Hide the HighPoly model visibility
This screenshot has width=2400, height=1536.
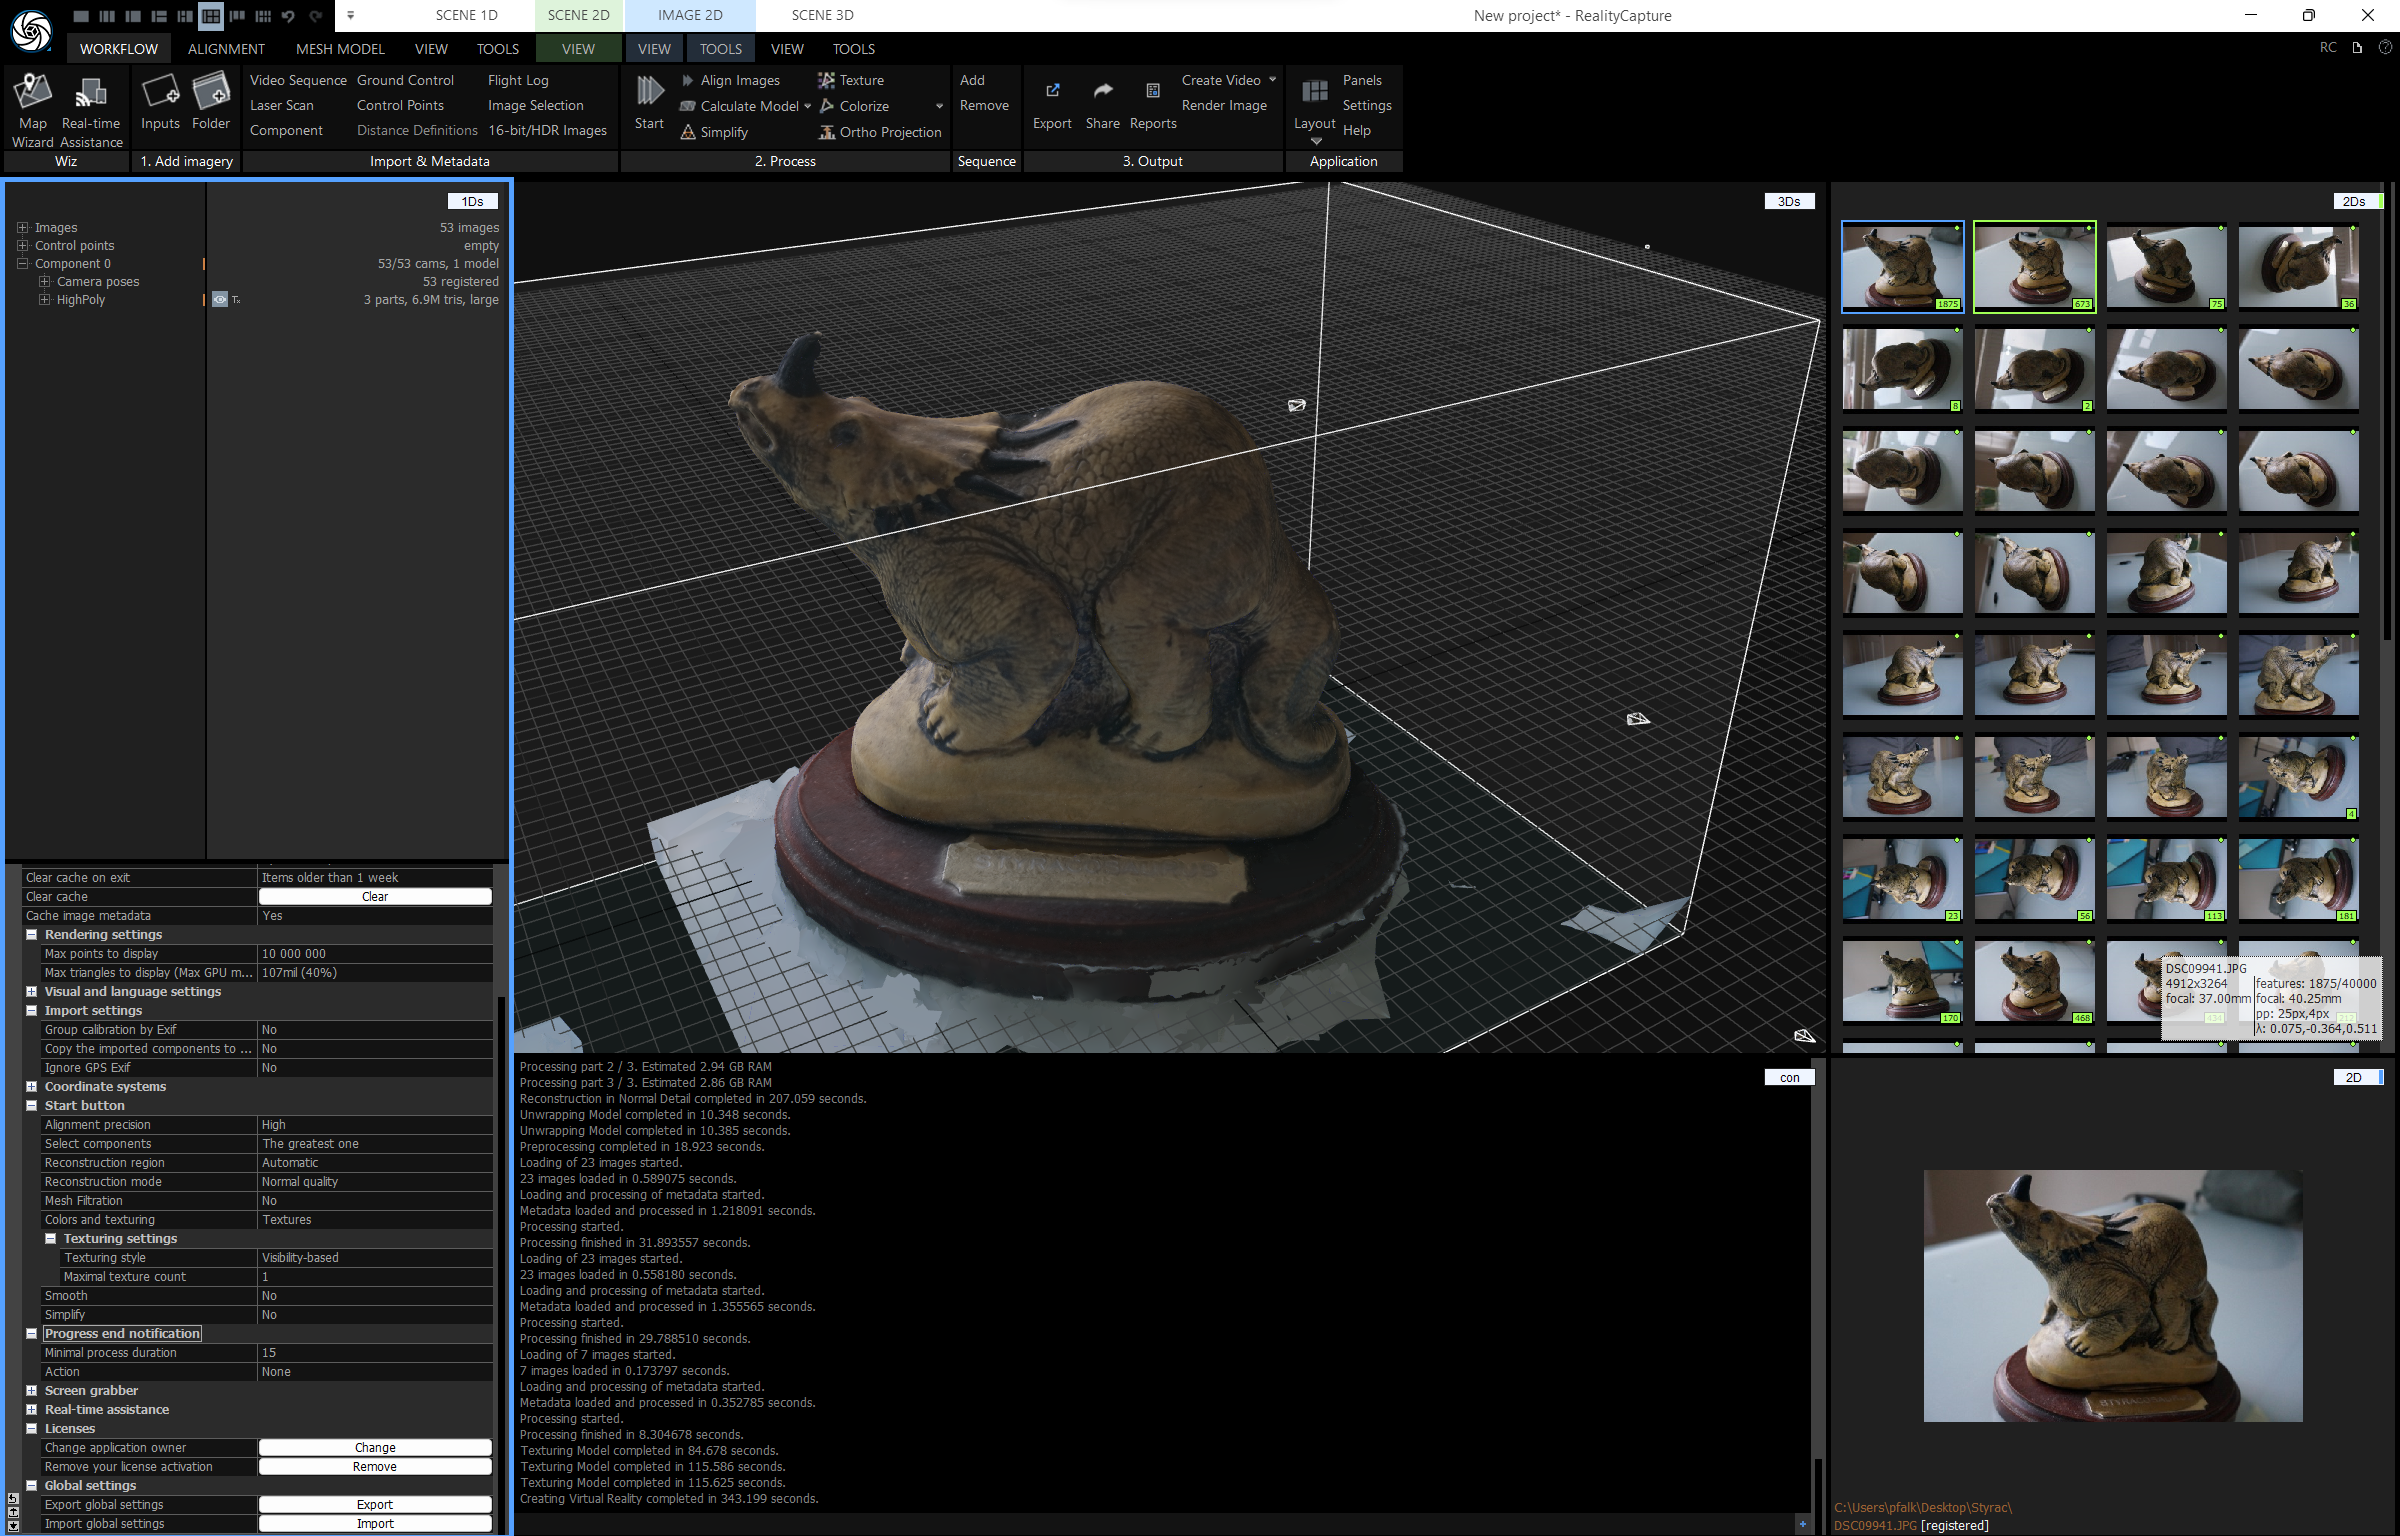pyautogui.click(x=220, y=299)
